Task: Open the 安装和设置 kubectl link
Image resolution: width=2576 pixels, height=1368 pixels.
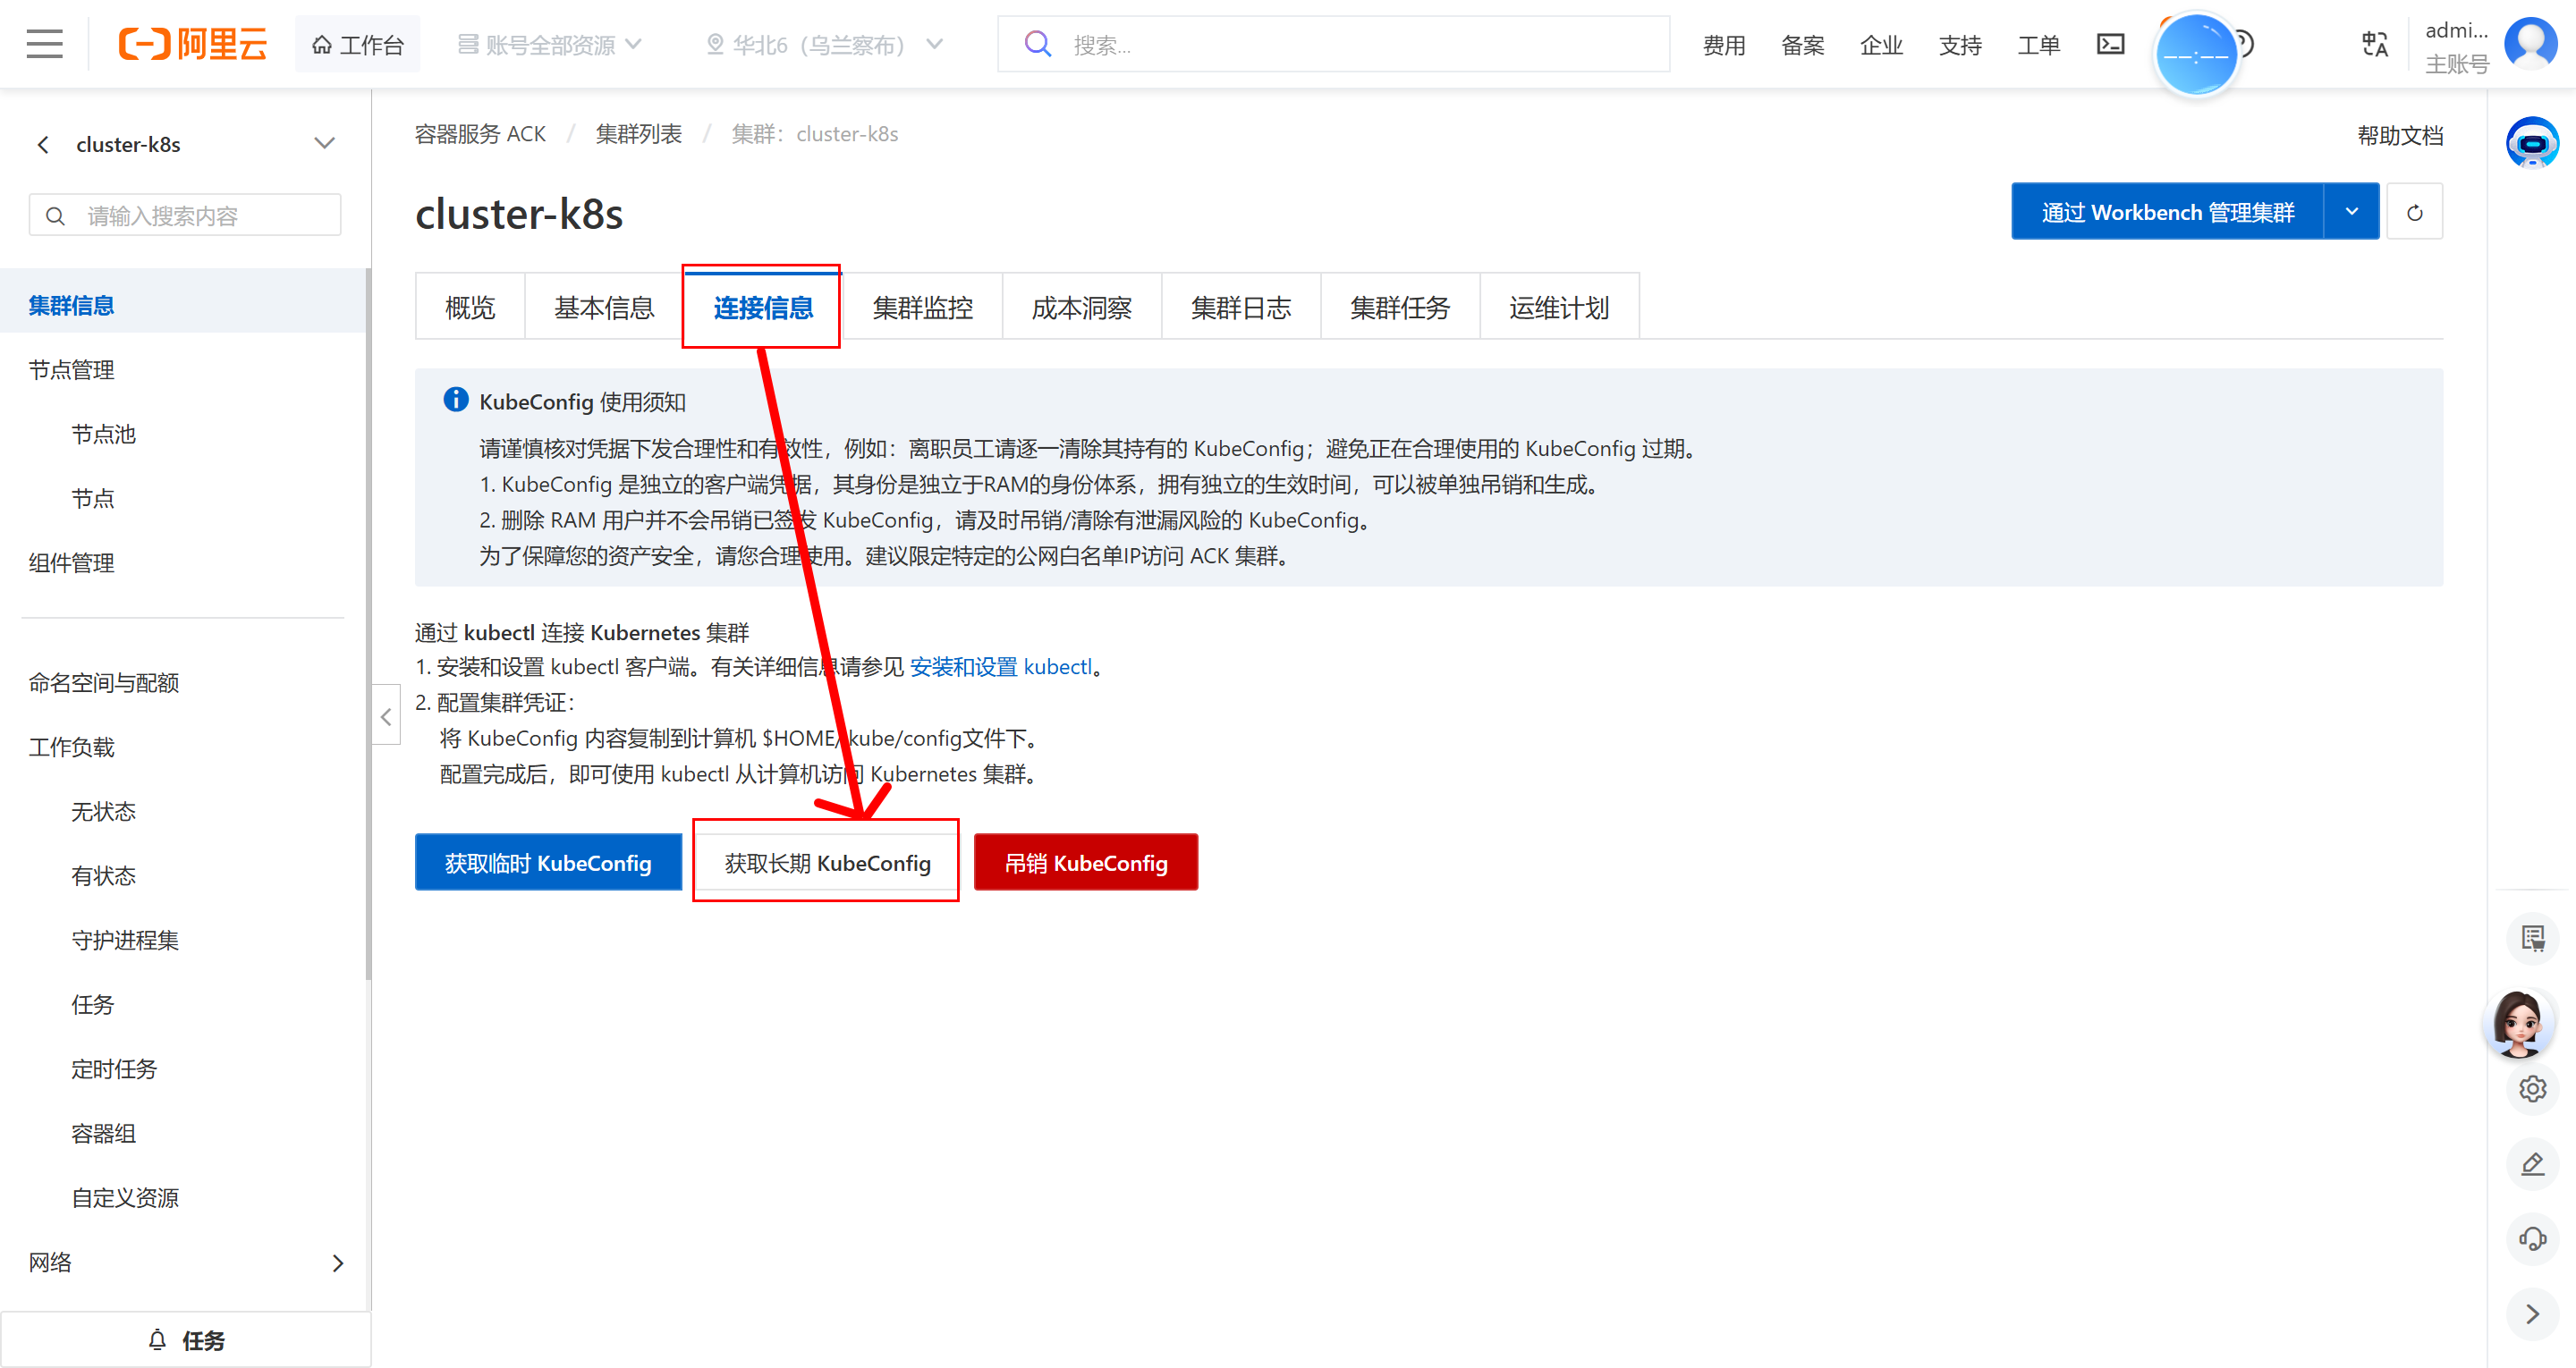Action: pyautogui.click(x=1001, y=667)
